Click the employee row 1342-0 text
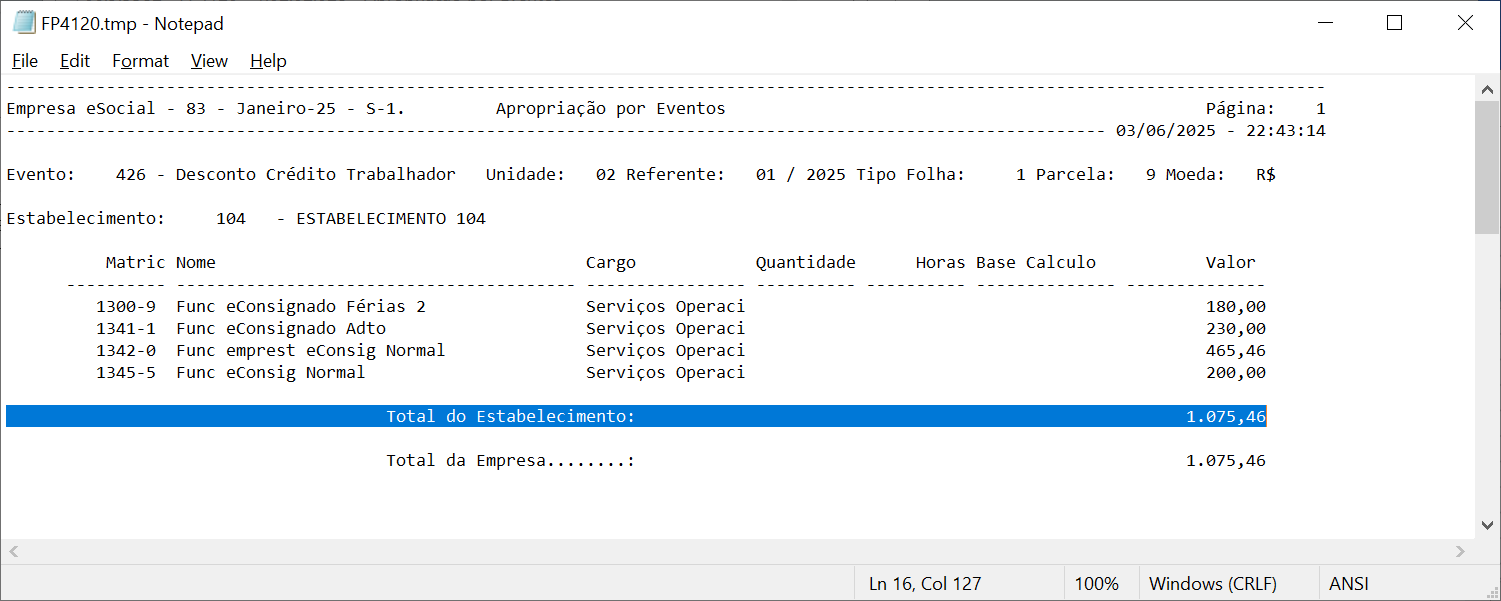The height and width of the screenshot is (601, 1501). pyautogui.click(x=270, y=351)
